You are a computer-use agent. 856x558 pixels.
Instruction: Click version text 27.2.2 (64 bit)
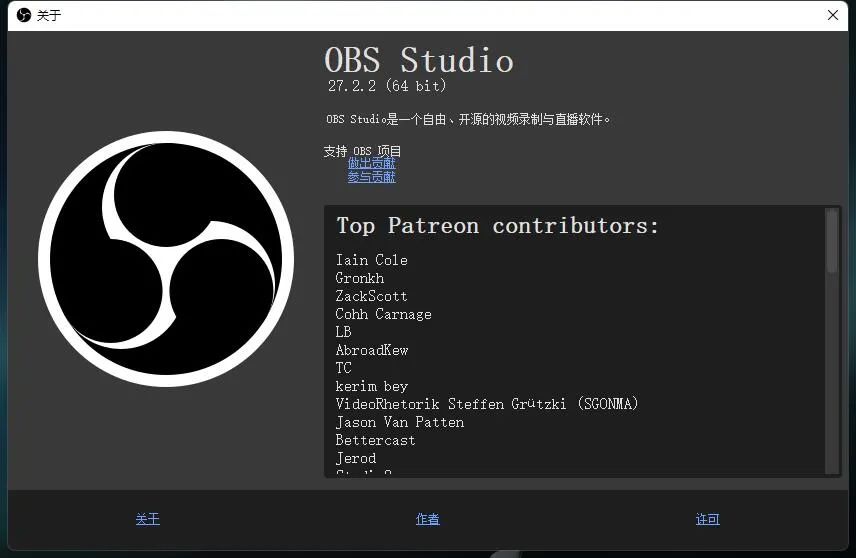(x=387, y=86)
